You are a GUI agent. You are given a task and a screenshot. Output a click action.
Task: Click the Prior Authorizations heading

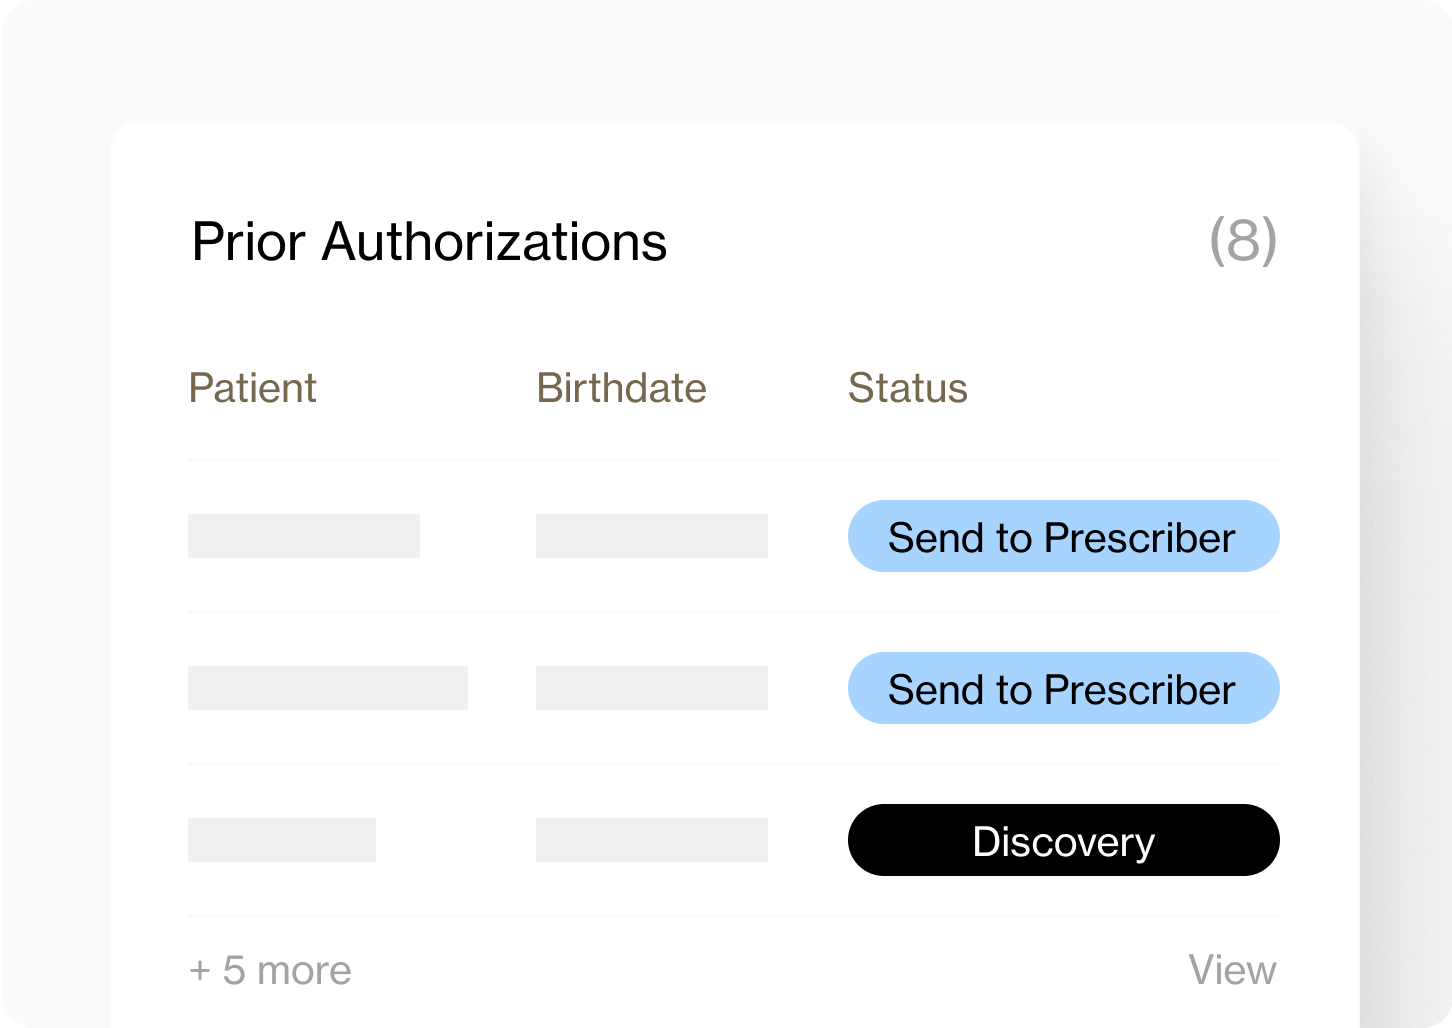point(428,241)
